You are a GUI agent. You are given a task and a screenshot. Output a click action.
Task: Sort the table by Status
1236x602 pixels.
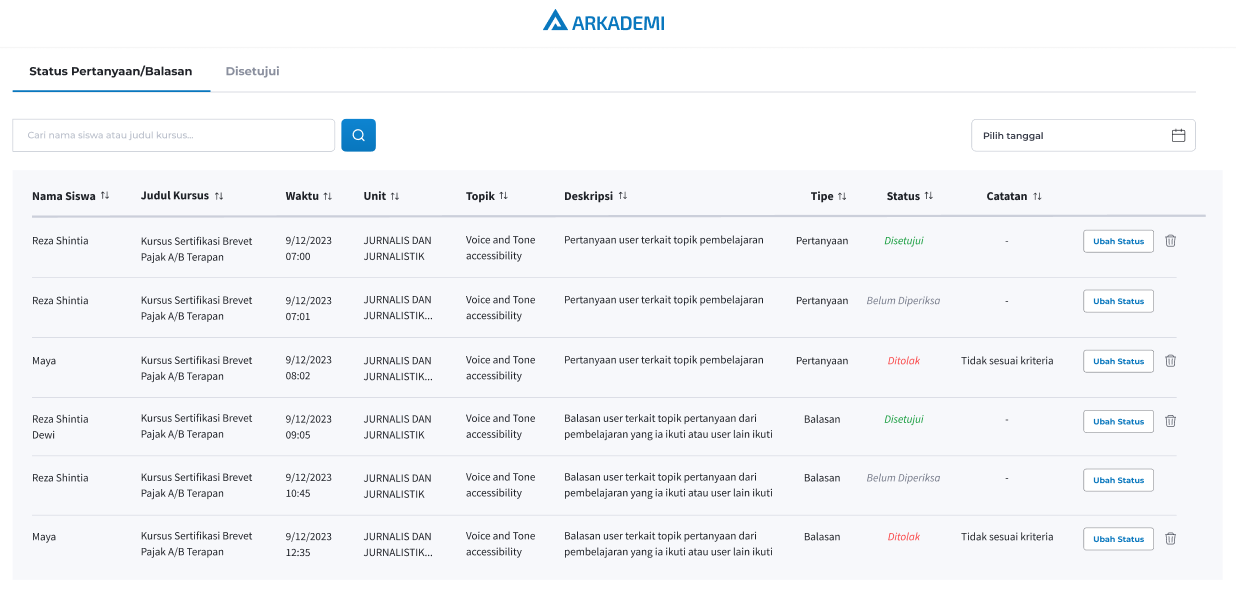[x=929, y=196]
